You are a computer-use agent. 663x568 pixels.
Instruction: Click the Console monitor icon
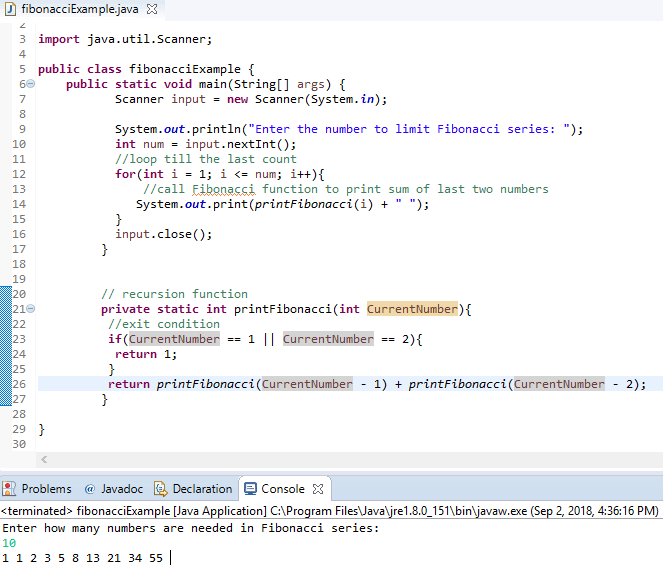point(250,489)
